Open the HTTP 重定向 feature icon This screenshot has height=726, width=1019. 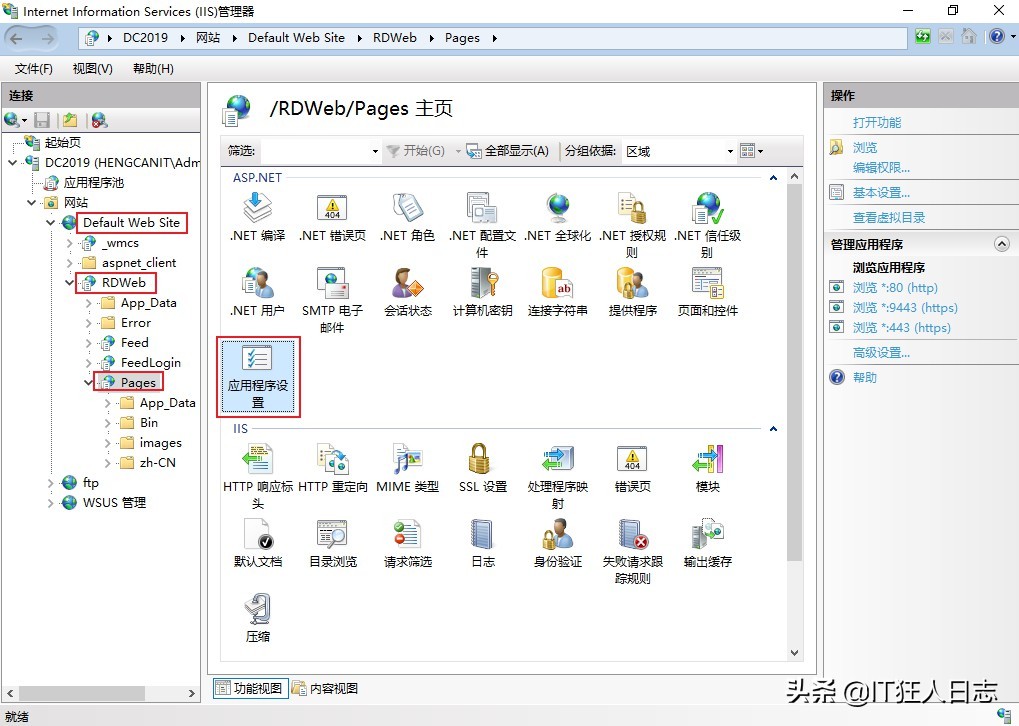(332, 468)
